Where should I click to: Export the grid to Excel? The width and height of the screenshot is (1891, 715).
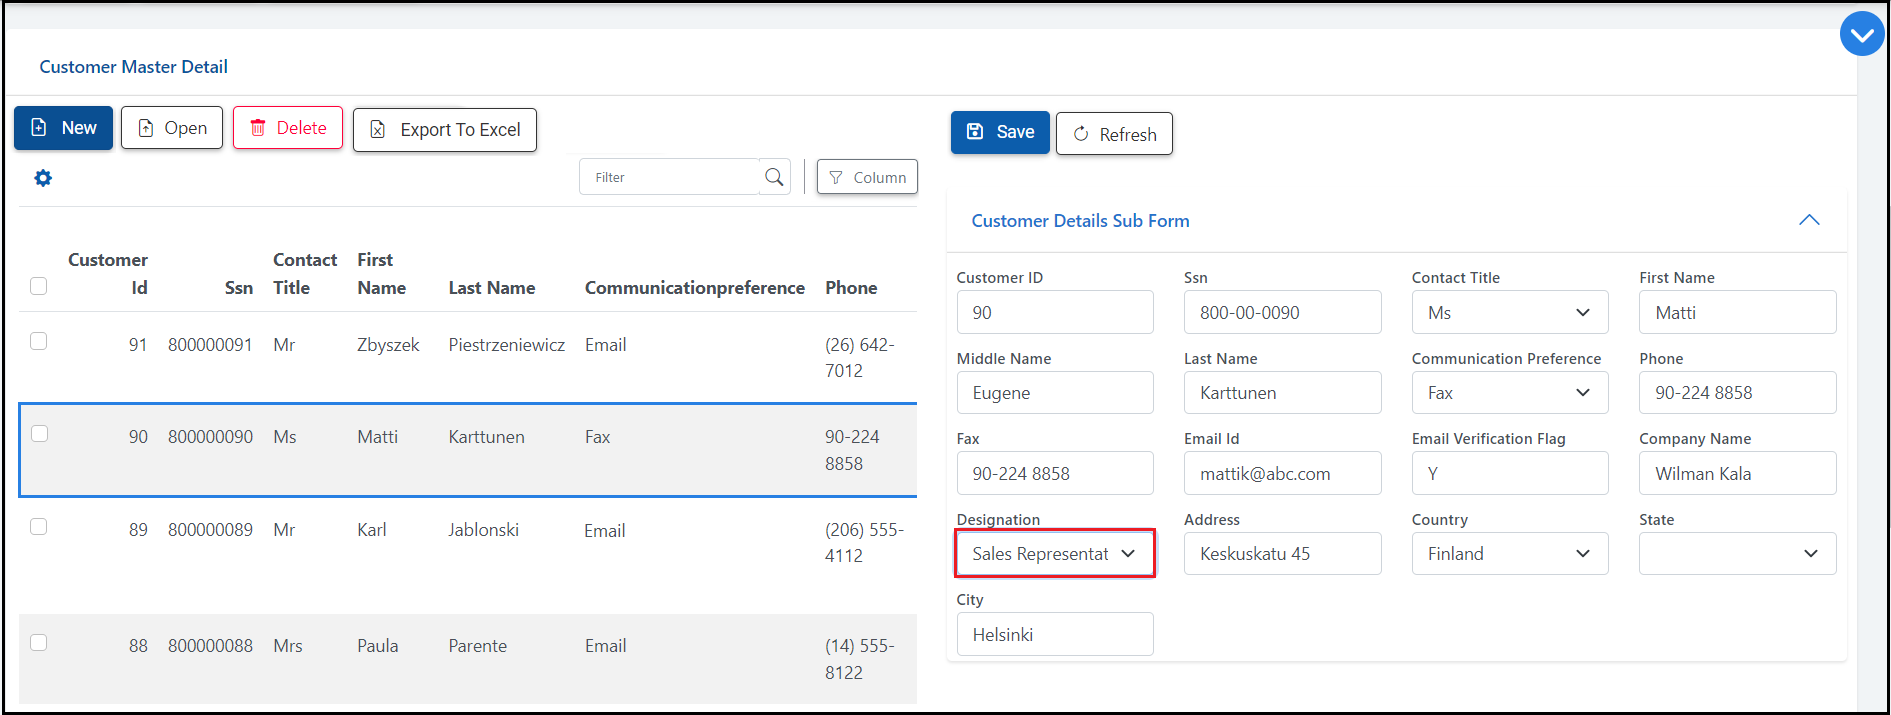point(445,130)
